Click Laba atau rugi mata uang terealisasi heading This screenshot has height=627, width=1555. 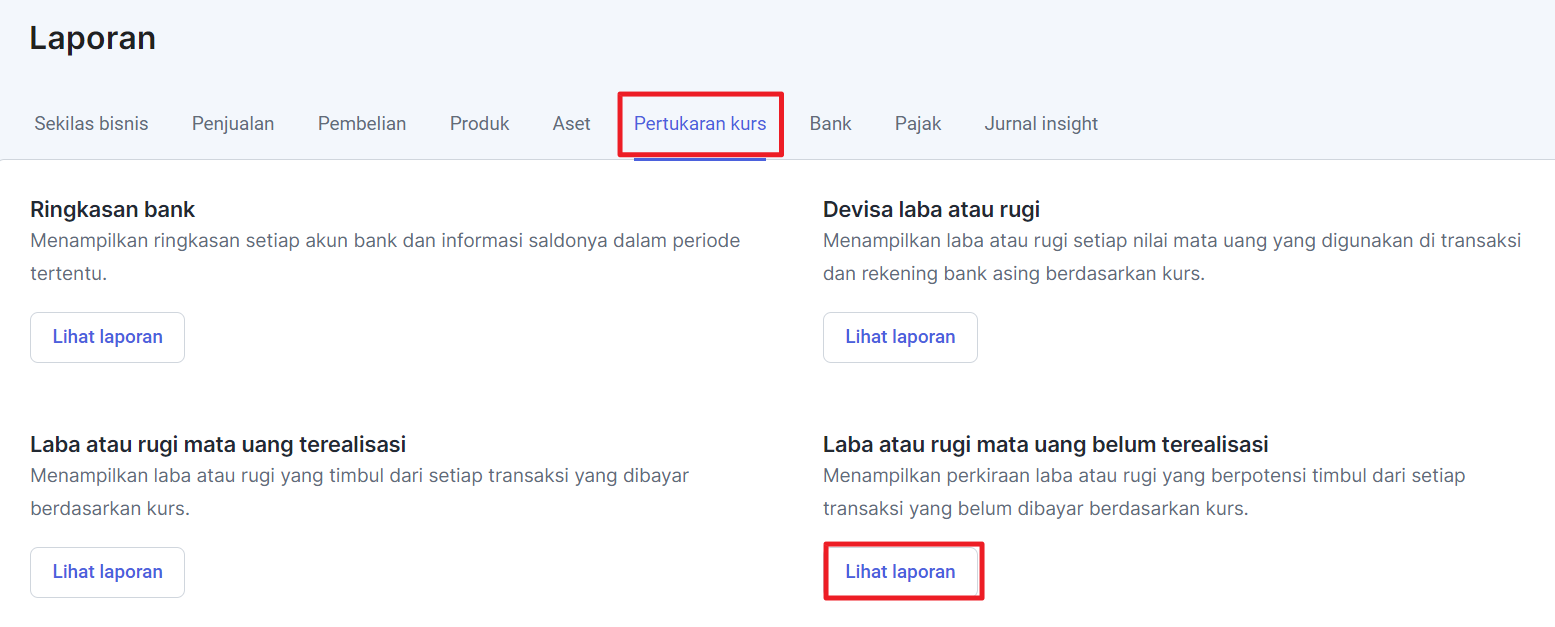(x=218, y=445)
